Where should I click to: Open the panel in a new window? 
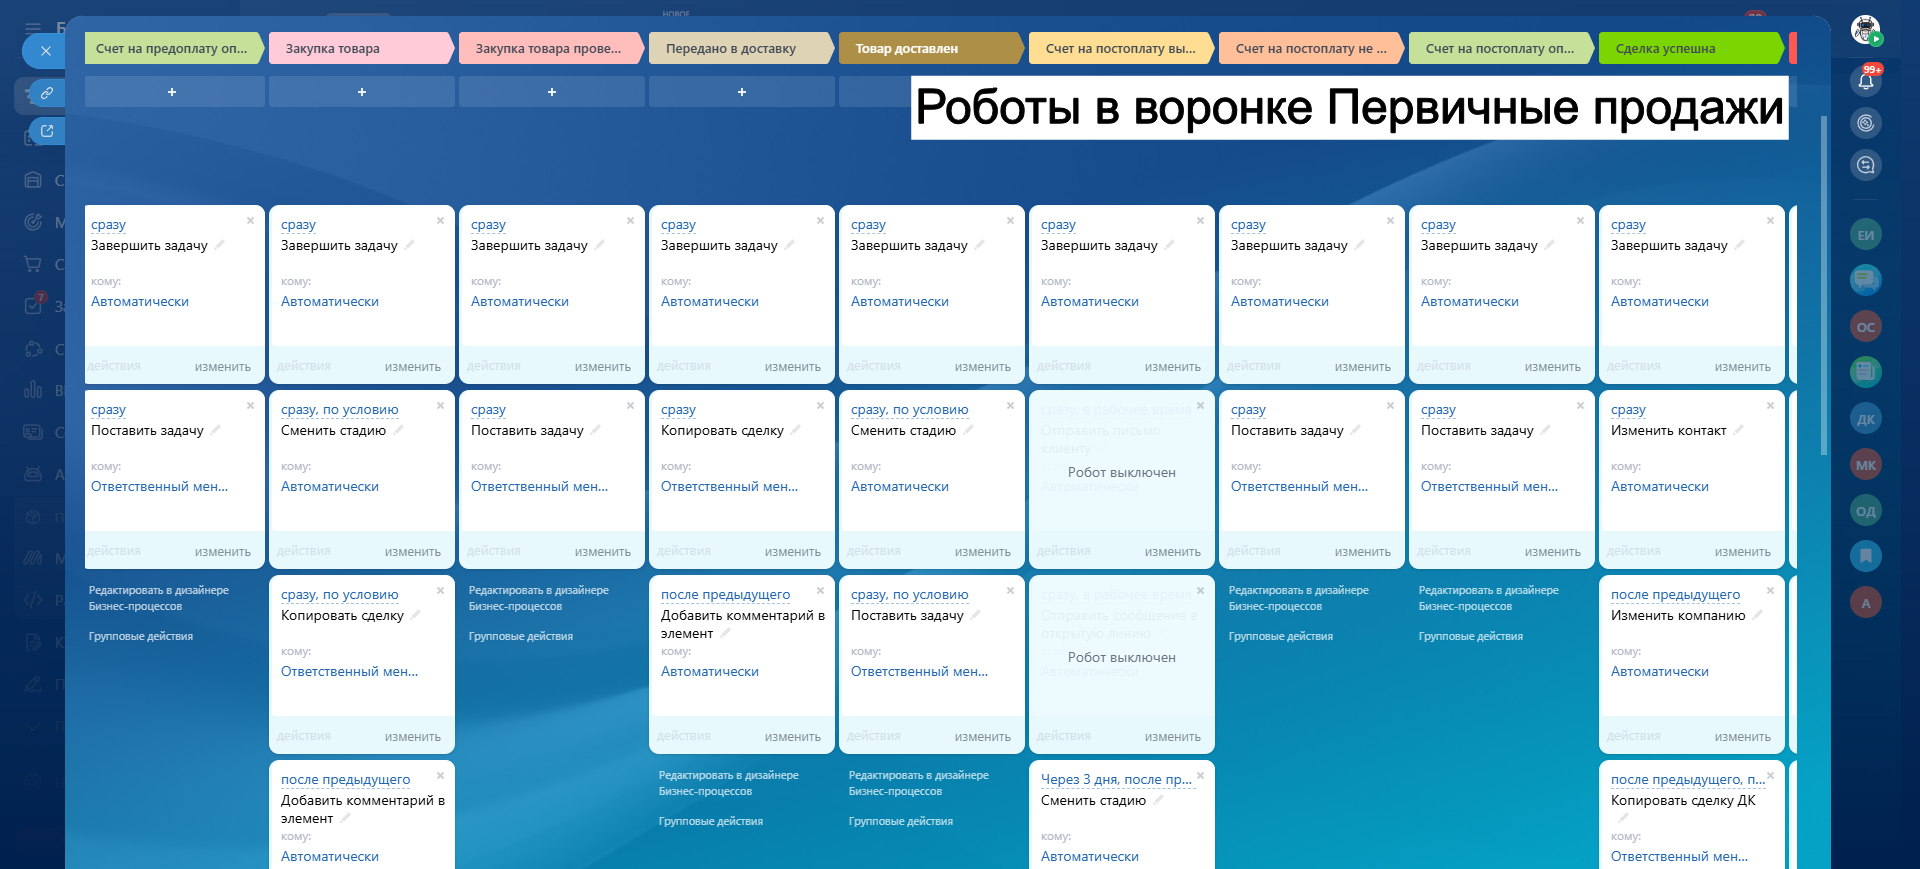tap(46, 130)
